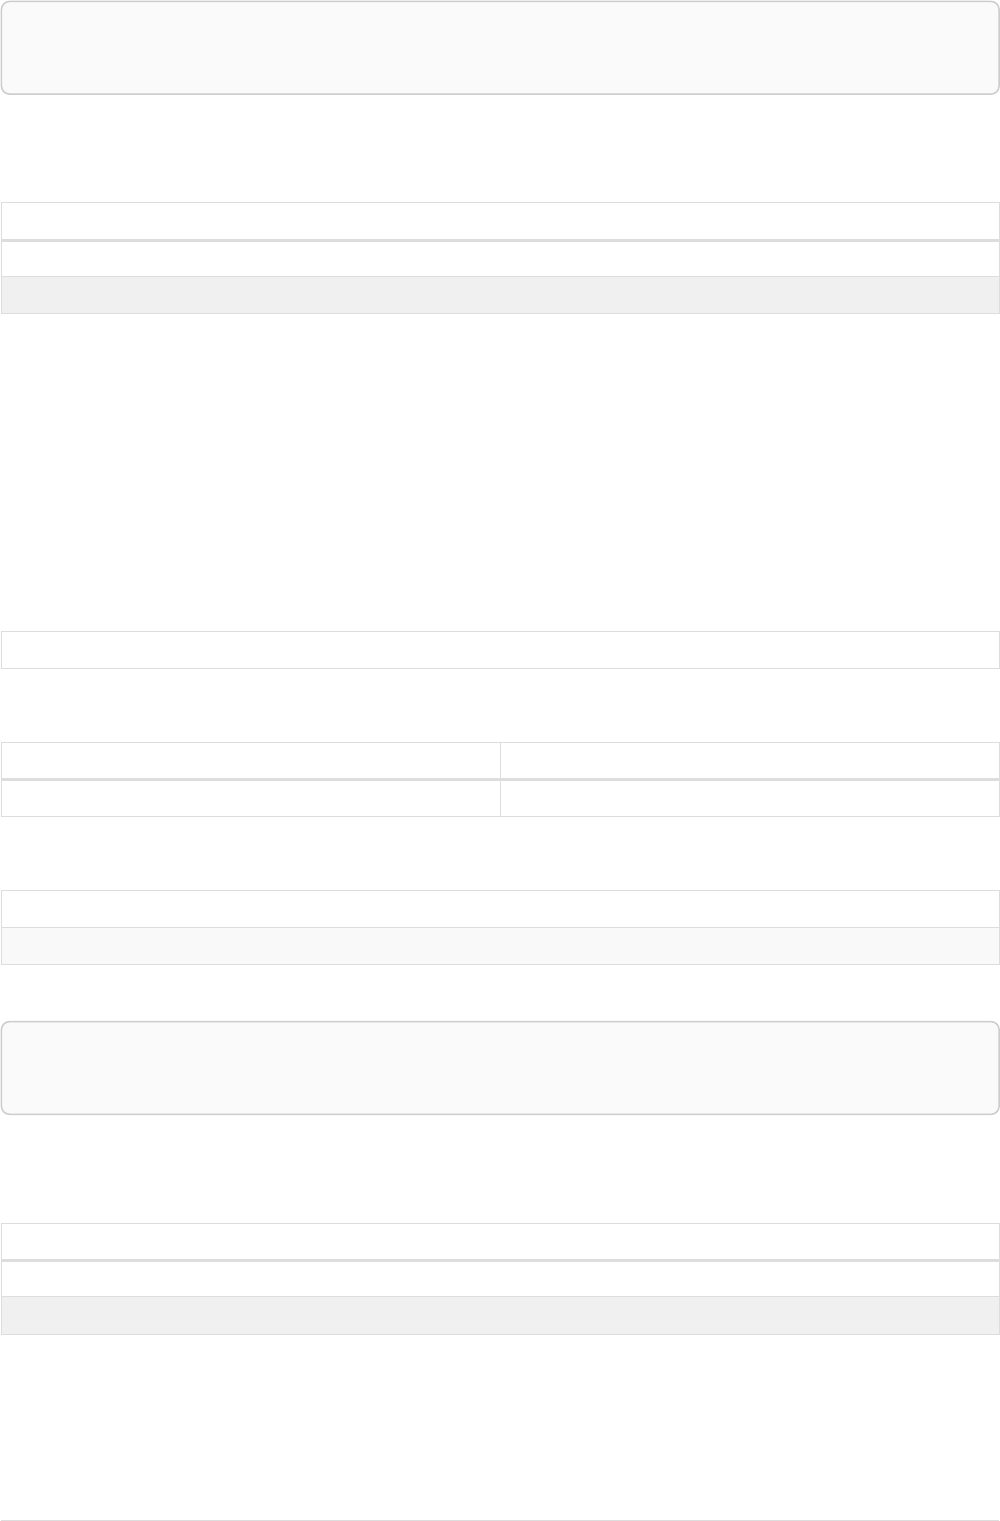Click the upper rounded gray panel

coord(500,47)
